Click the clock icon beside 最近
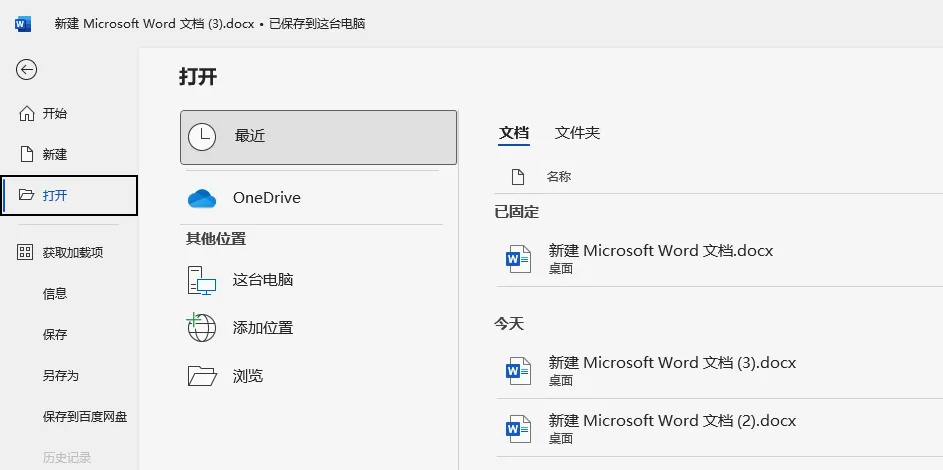 (x=202, y=137)
